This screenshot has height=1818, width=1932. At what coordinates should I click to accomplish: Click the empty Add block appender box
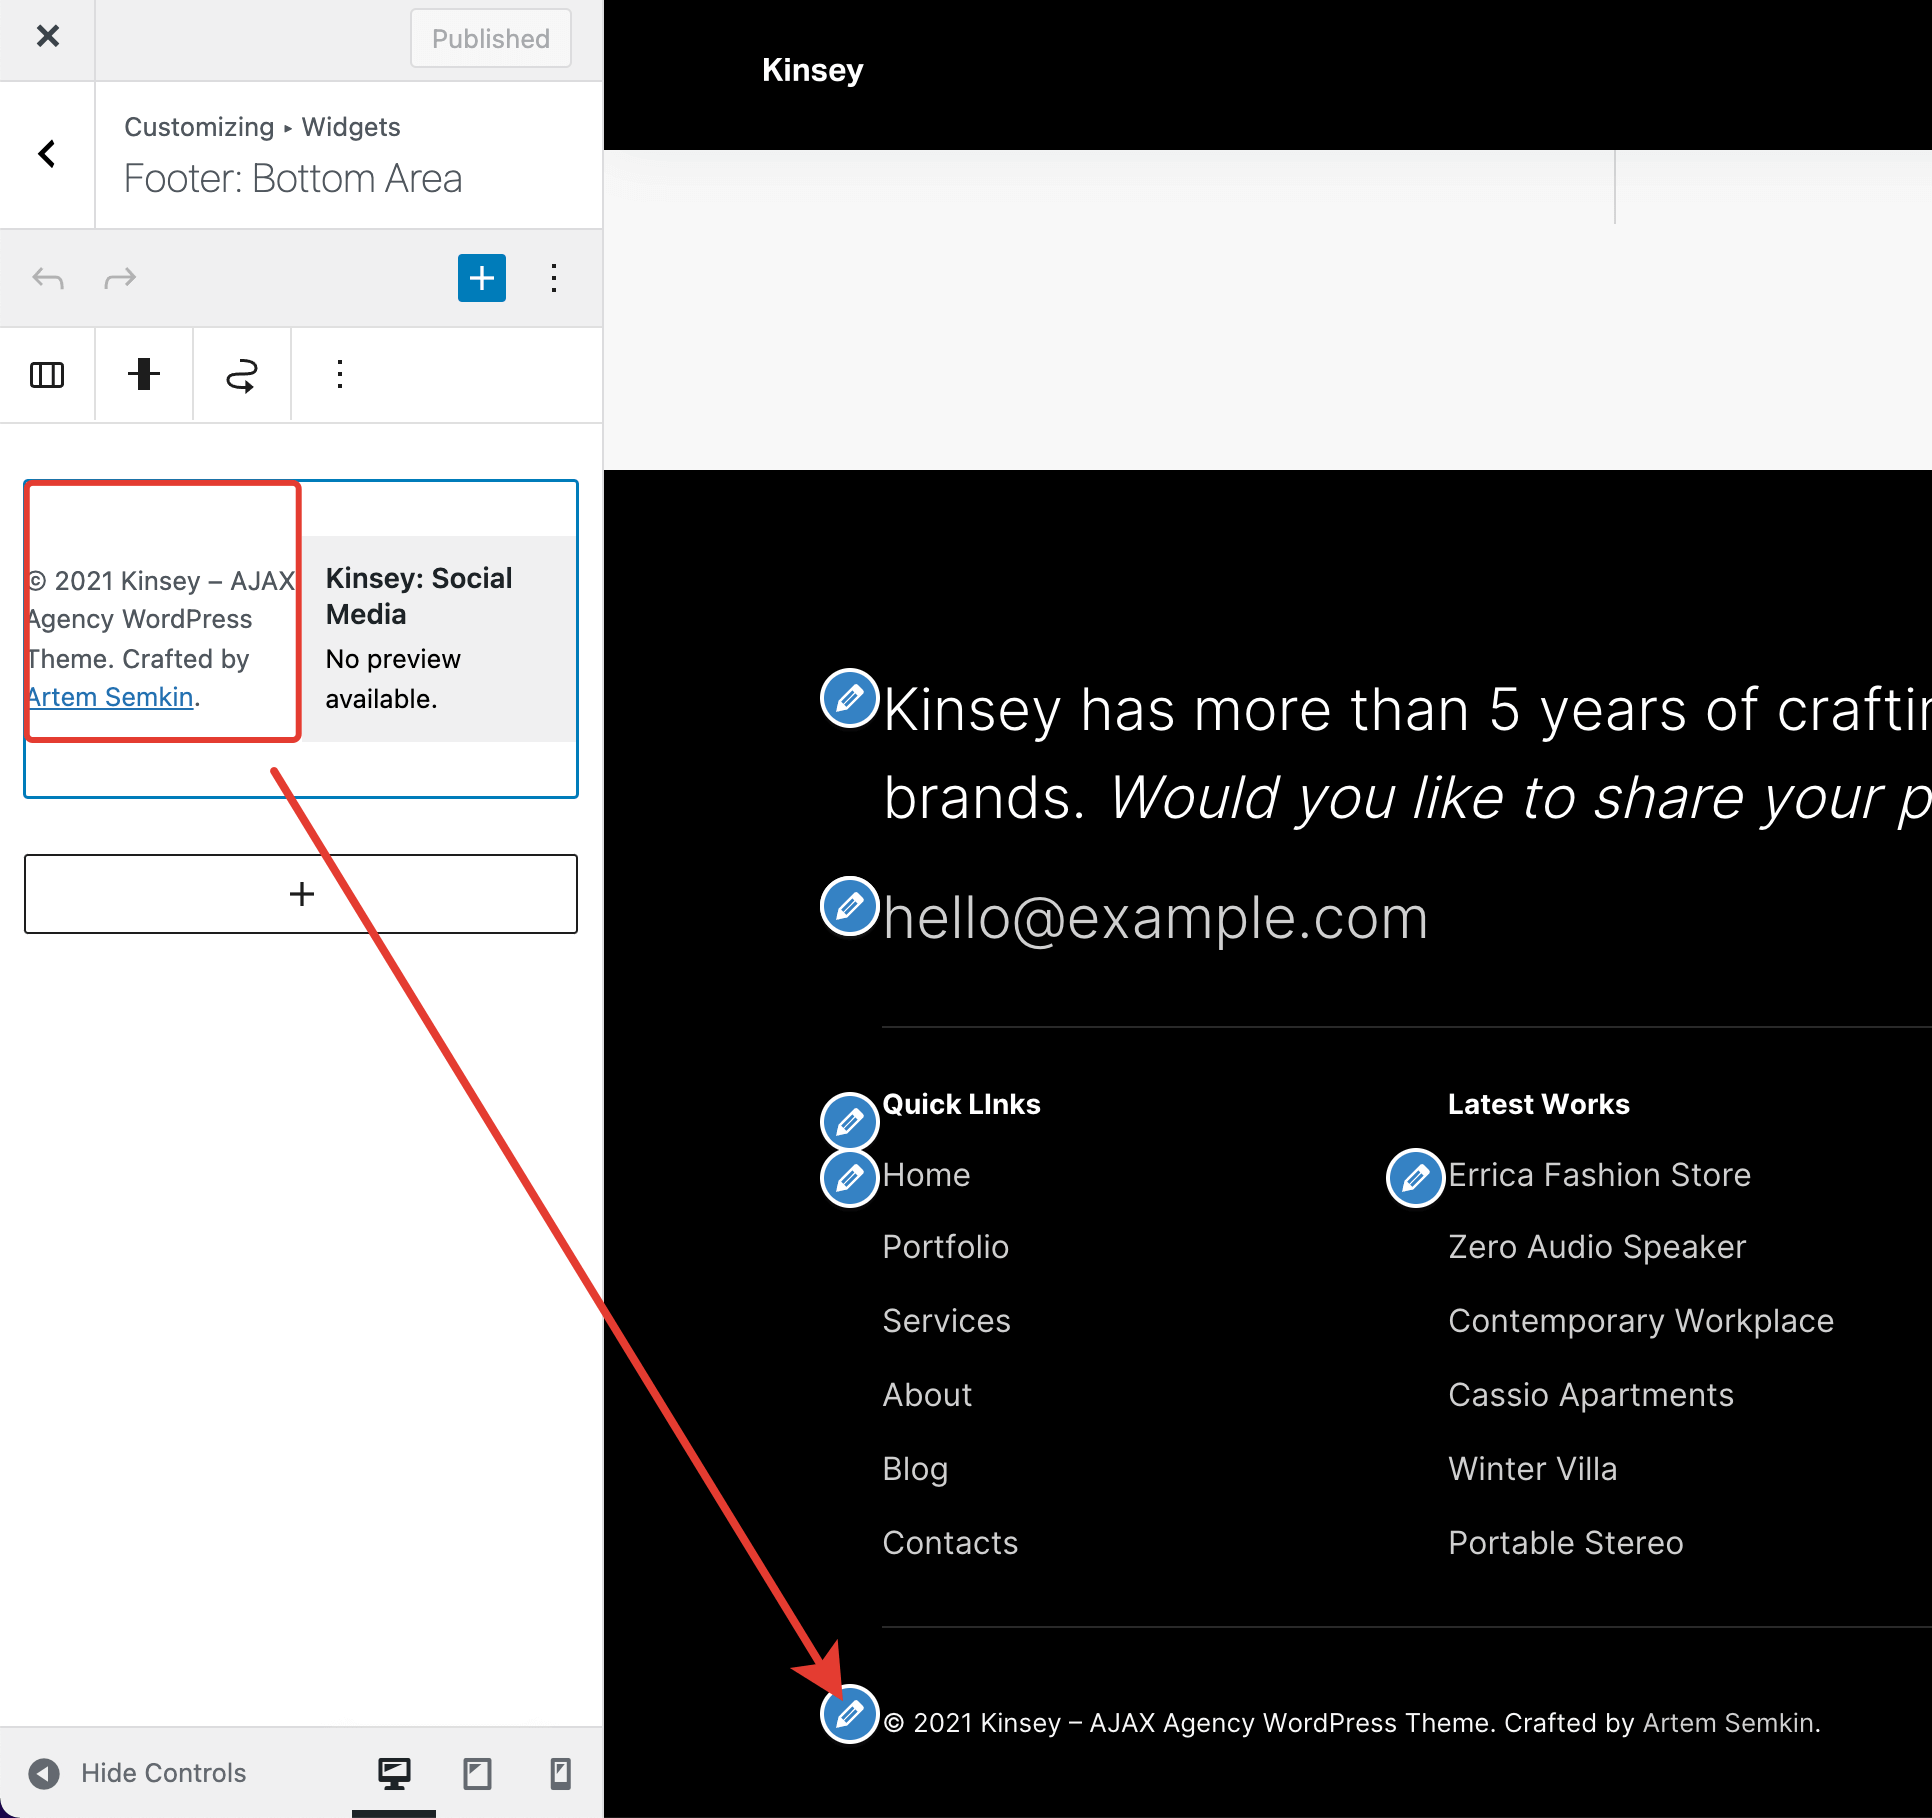301,894
